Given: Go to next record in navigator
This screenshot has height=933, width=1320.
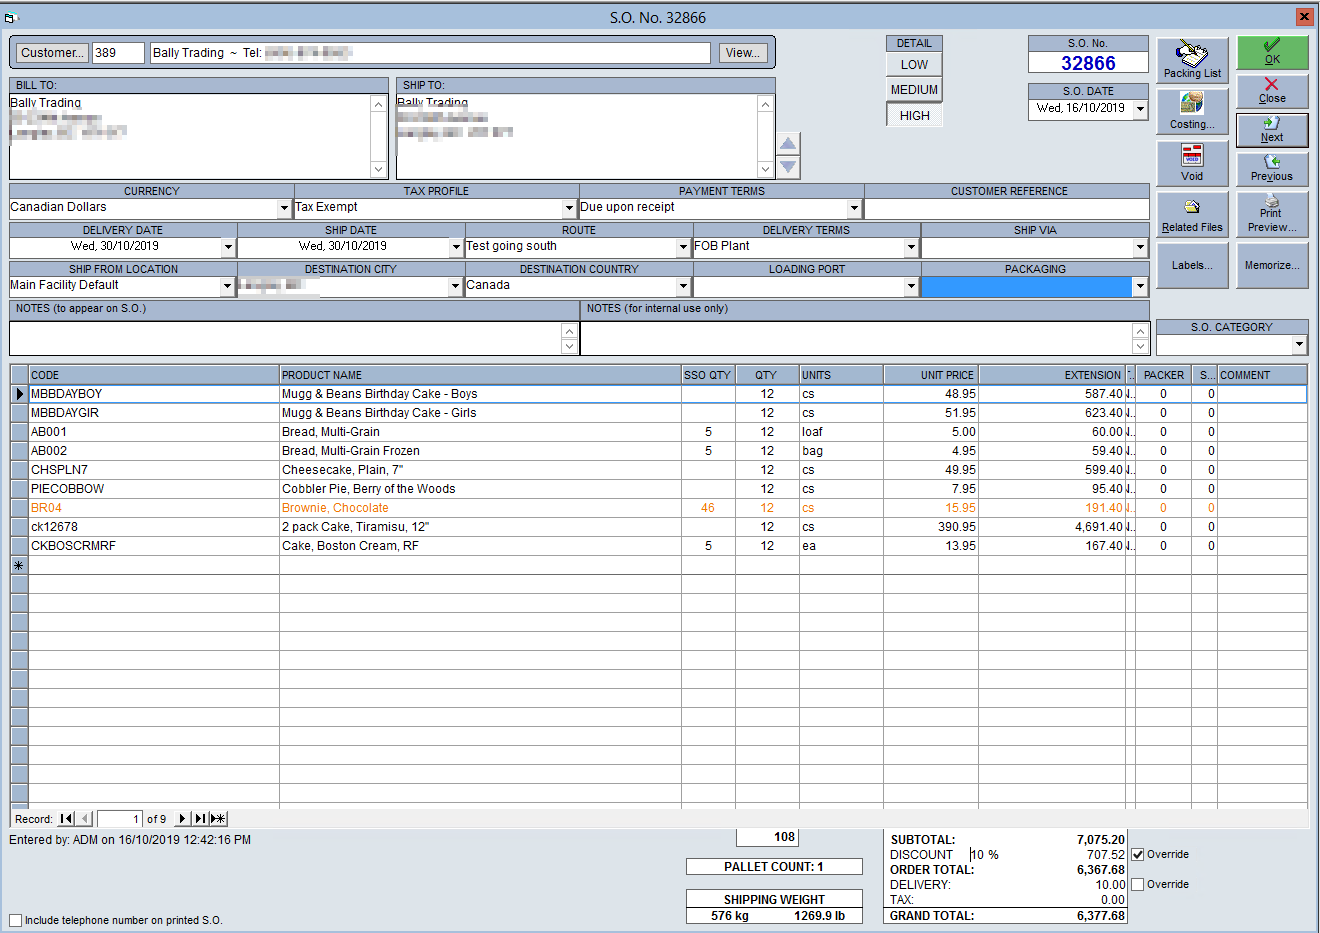Looking at the screenshot, I should point(182,819).
